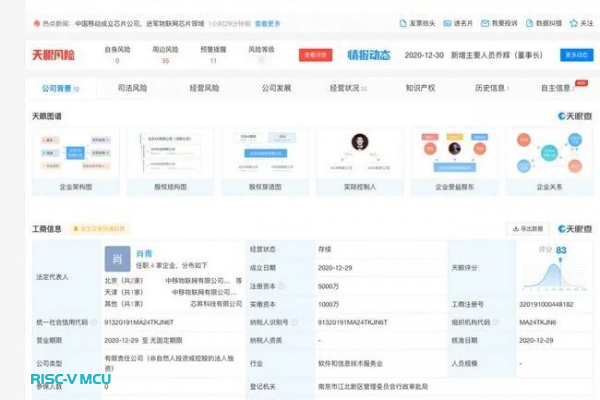Open 中移物联网有限公司 link in 北京 row
600x400 pixels.
[197, 281]
